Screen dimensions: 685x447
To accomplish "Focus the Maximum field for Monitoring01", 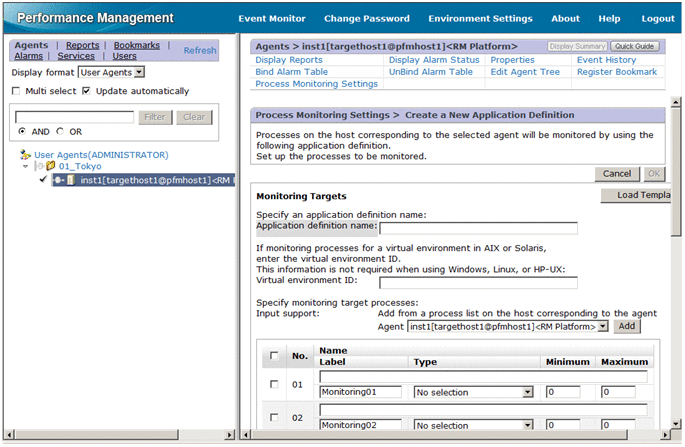I will tap(618, 392).
